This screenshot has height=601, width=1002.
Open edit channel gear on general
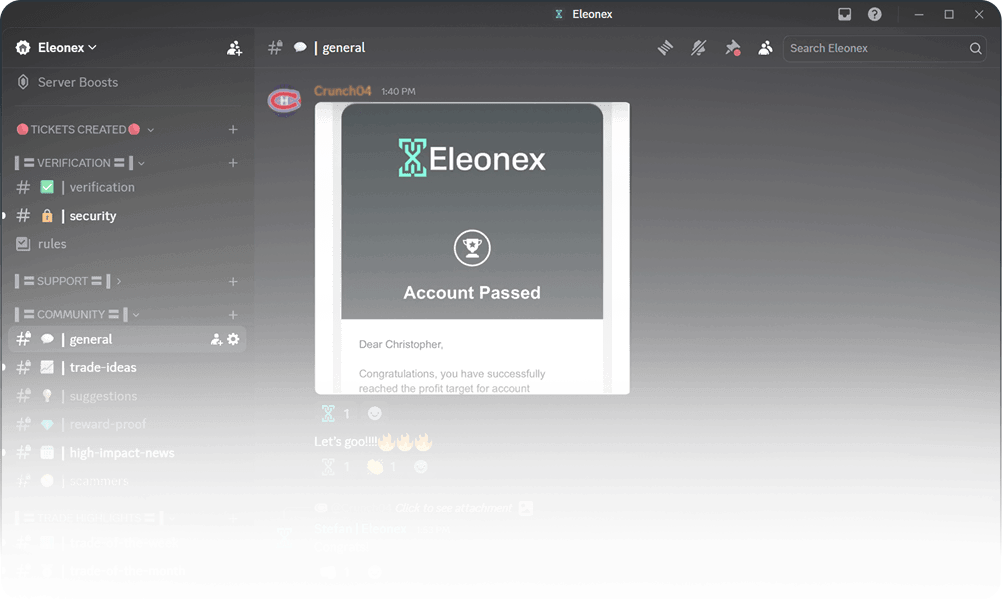tap(233, 340)
